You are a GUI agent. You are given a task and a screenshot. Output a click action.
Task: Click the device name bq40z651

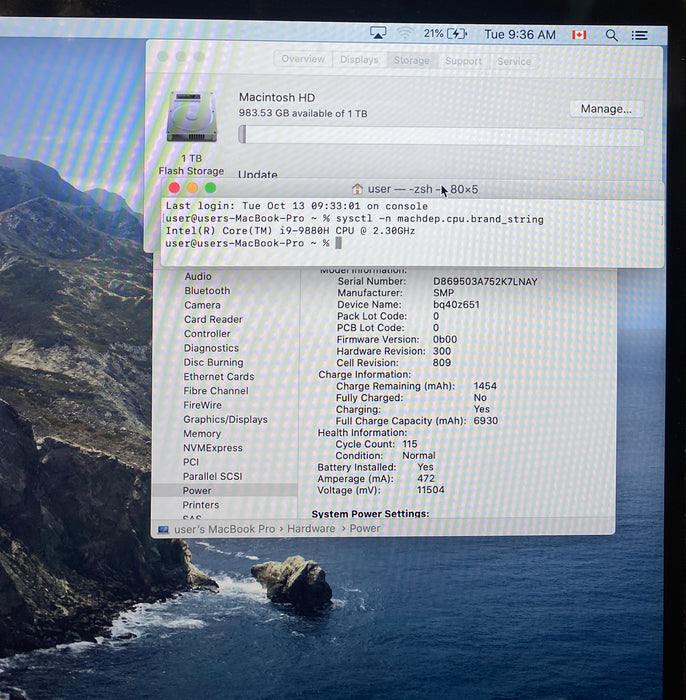click(456, 304)
